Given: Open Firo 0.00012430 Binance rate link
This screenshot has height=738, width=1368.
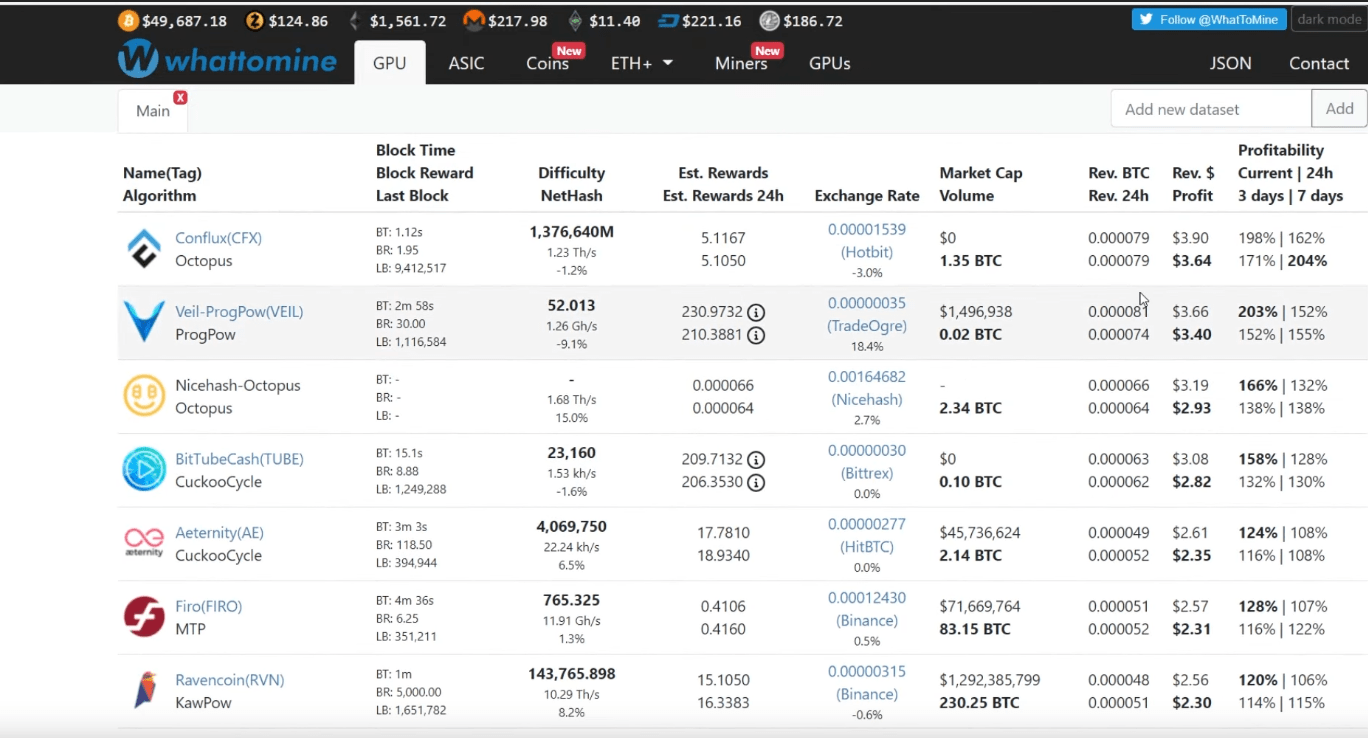Looking at the screenshot, I should (x=867, y=609).
